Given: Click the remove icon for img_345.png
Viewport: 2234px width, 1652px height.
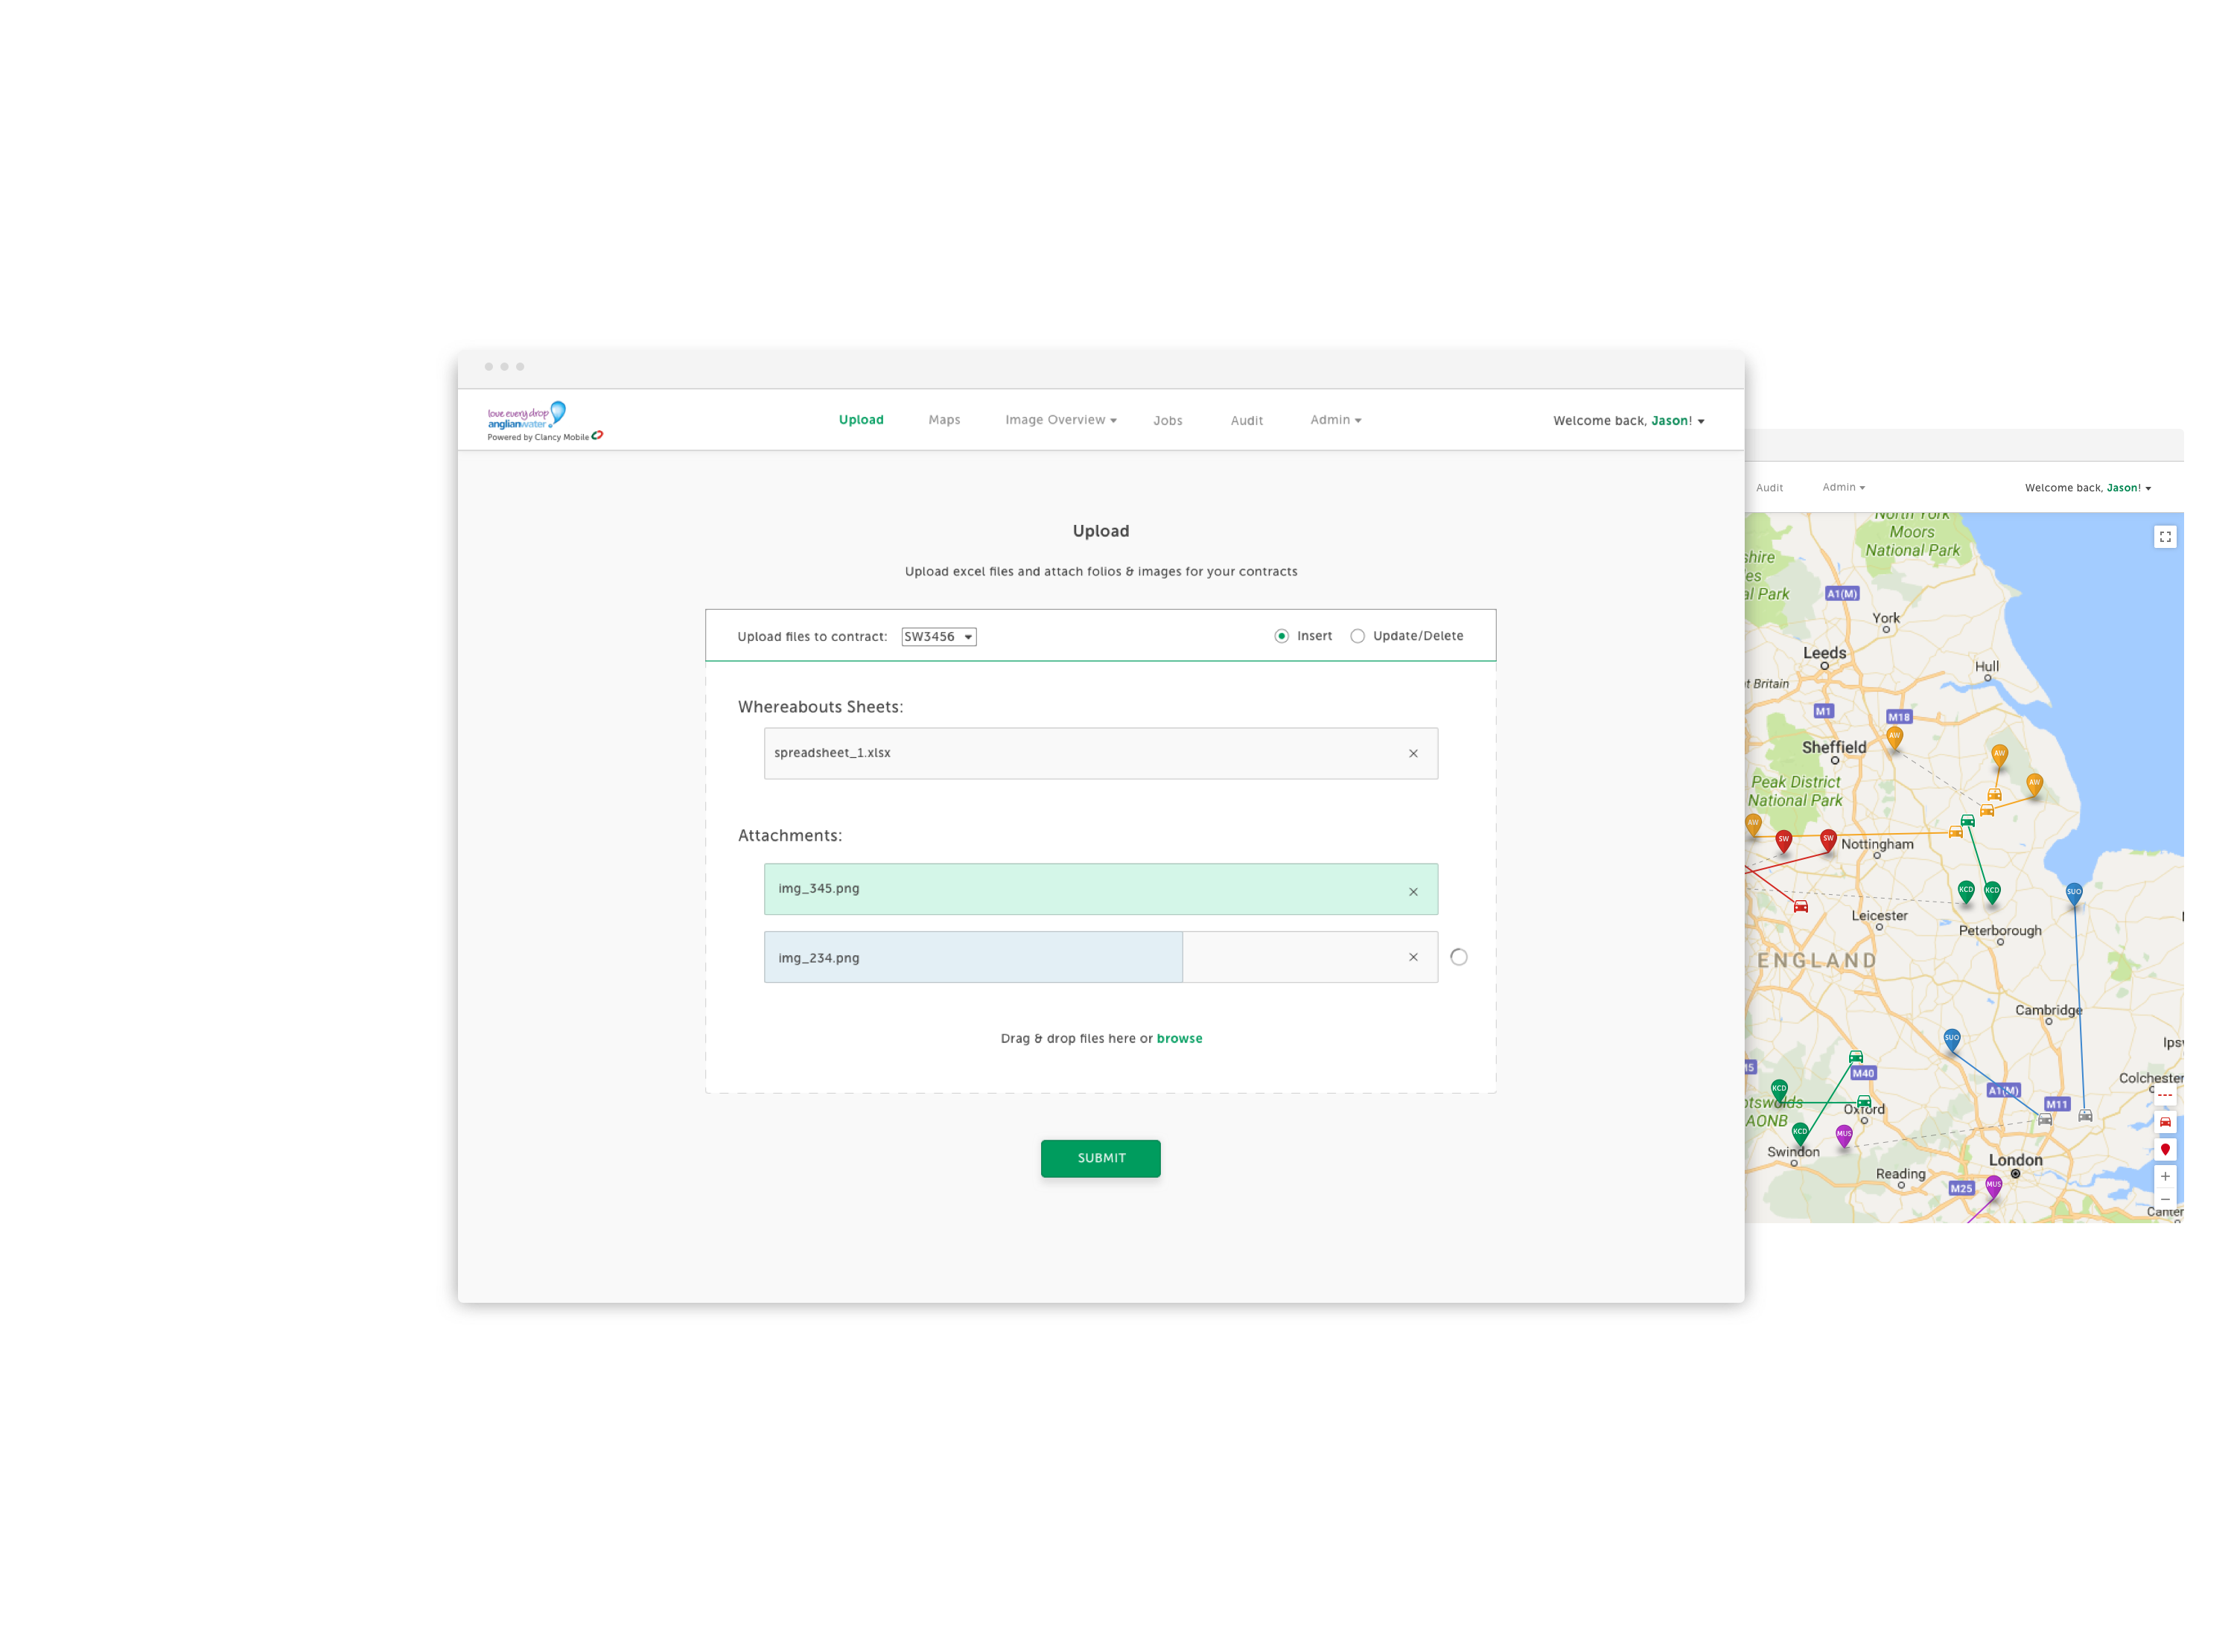Looking at the screenshot, I should [x=1413, y=892].
